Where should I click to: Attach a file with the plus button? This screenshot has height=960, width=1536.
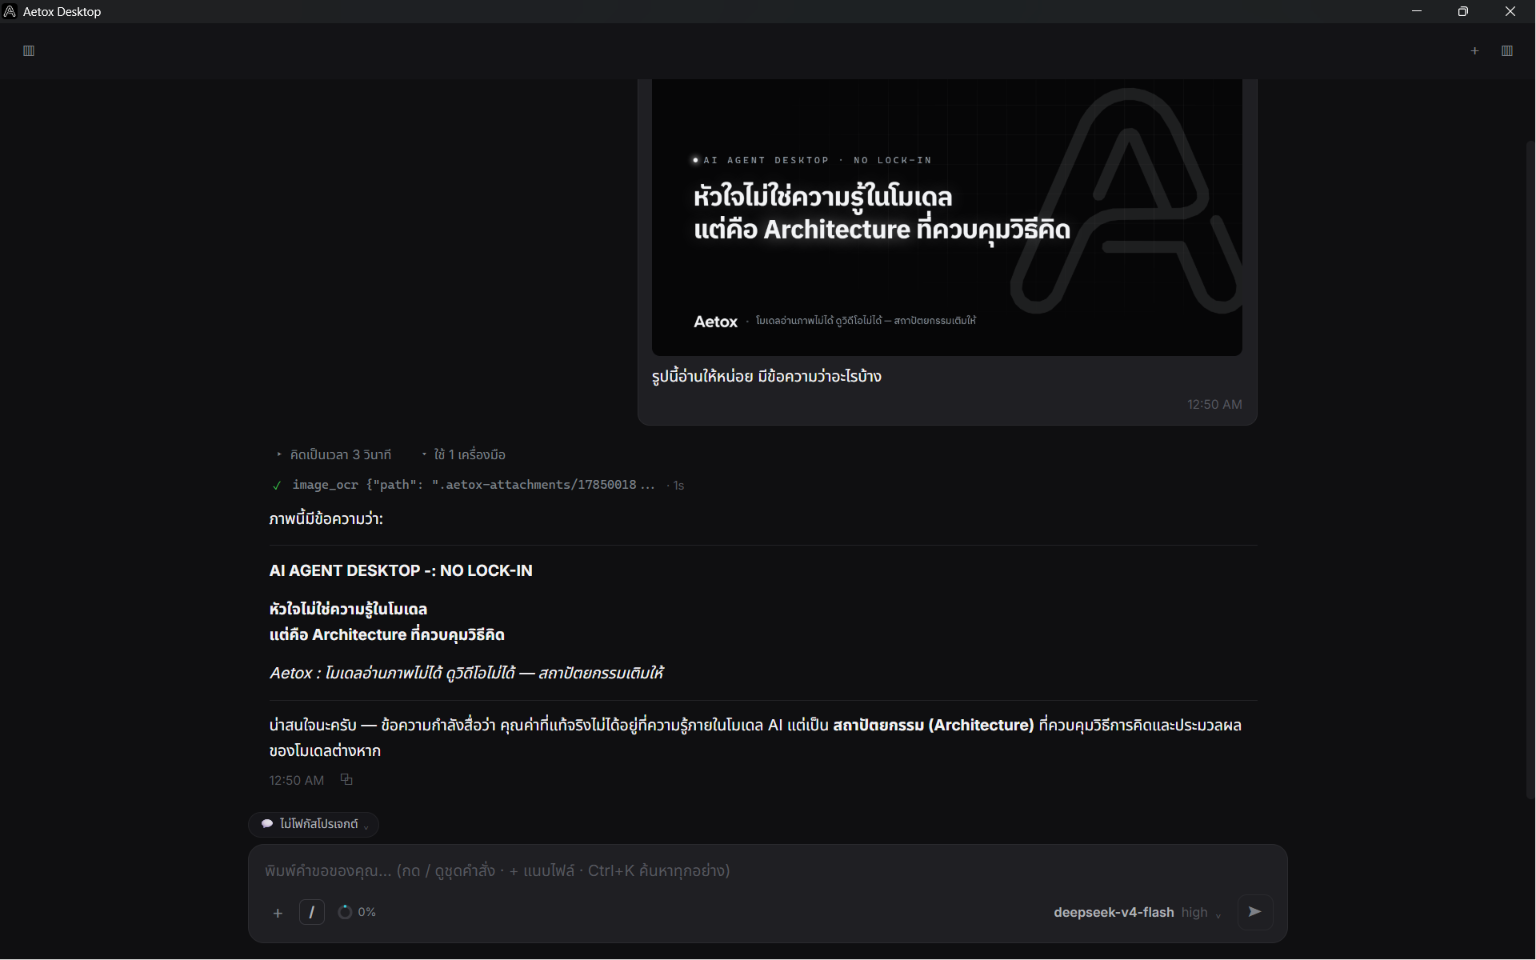278,913
